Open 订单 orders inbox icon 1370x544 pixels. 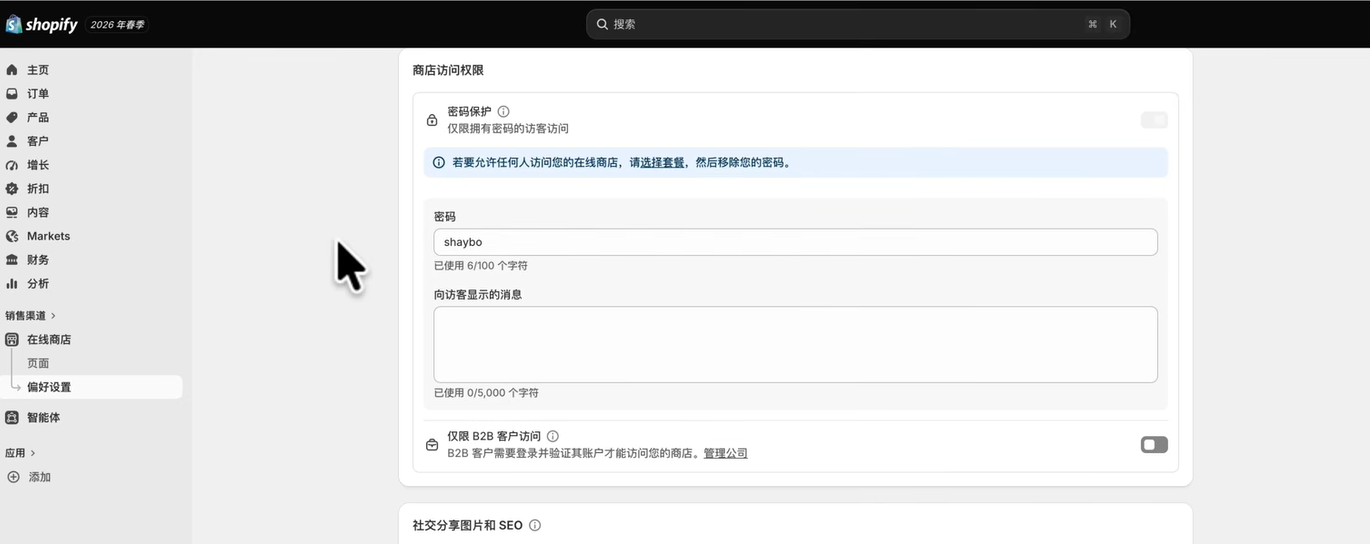(12, 94)
